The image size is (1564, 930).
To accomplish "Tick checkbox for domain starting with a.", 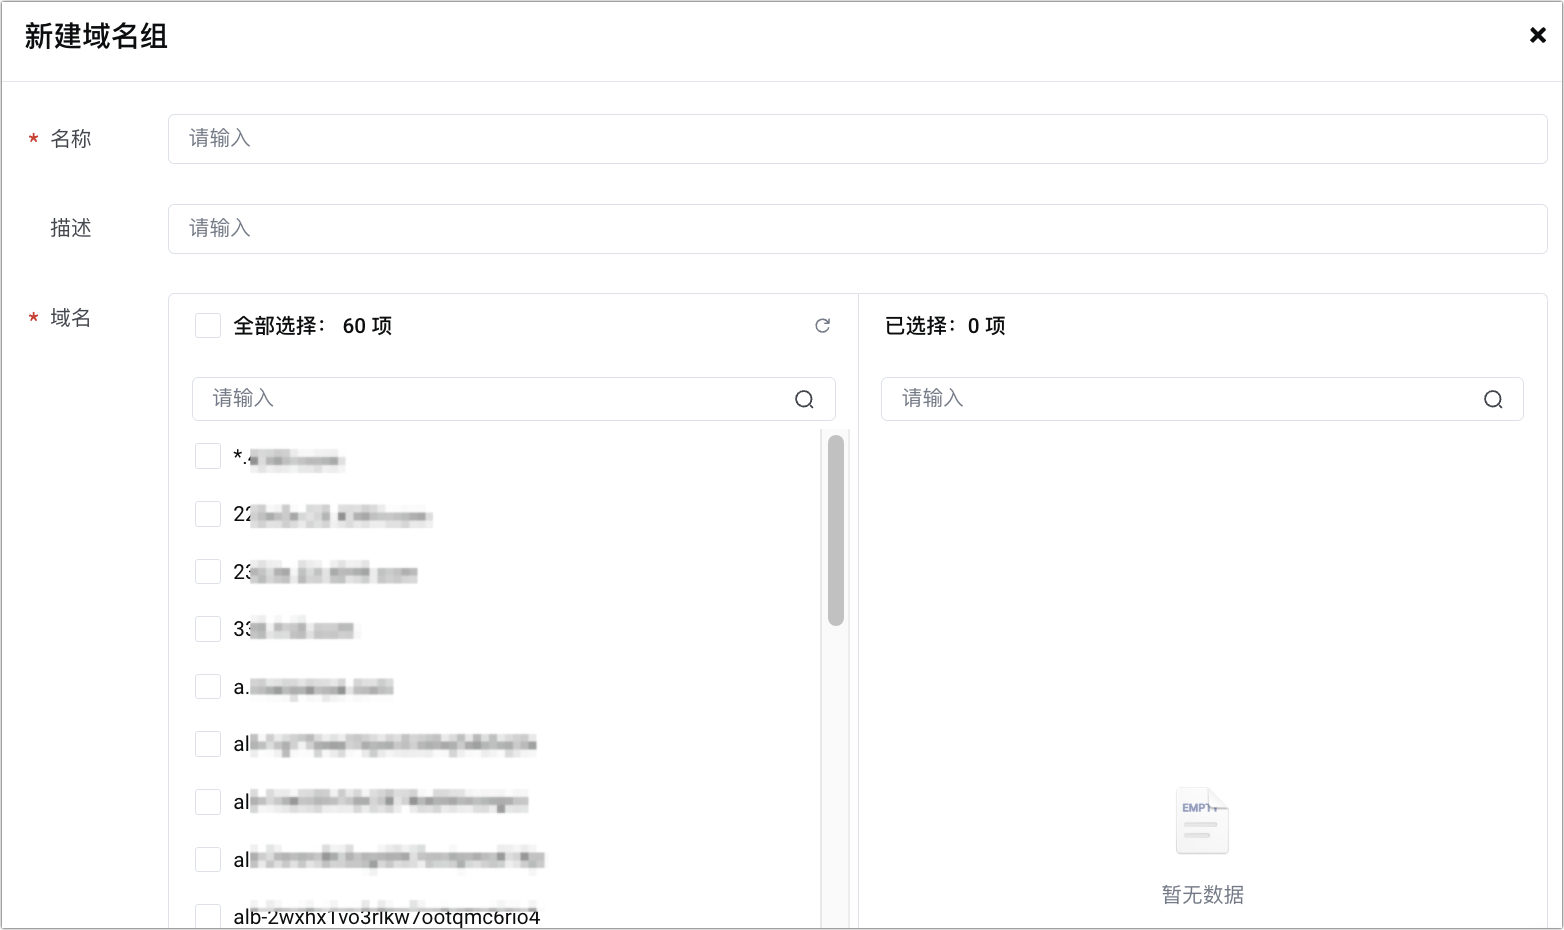I will tap(208, 687).
